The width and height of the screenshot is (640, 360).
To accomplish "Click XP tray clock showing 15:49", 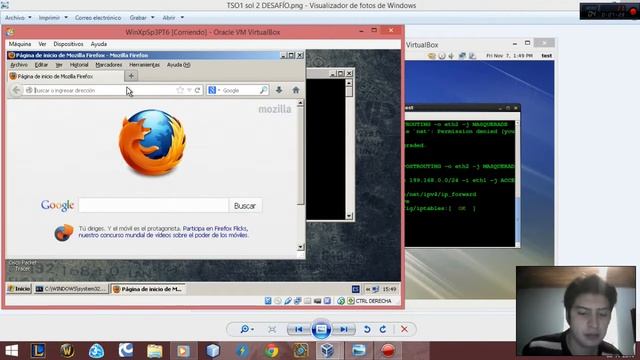I will coord(389,289).
